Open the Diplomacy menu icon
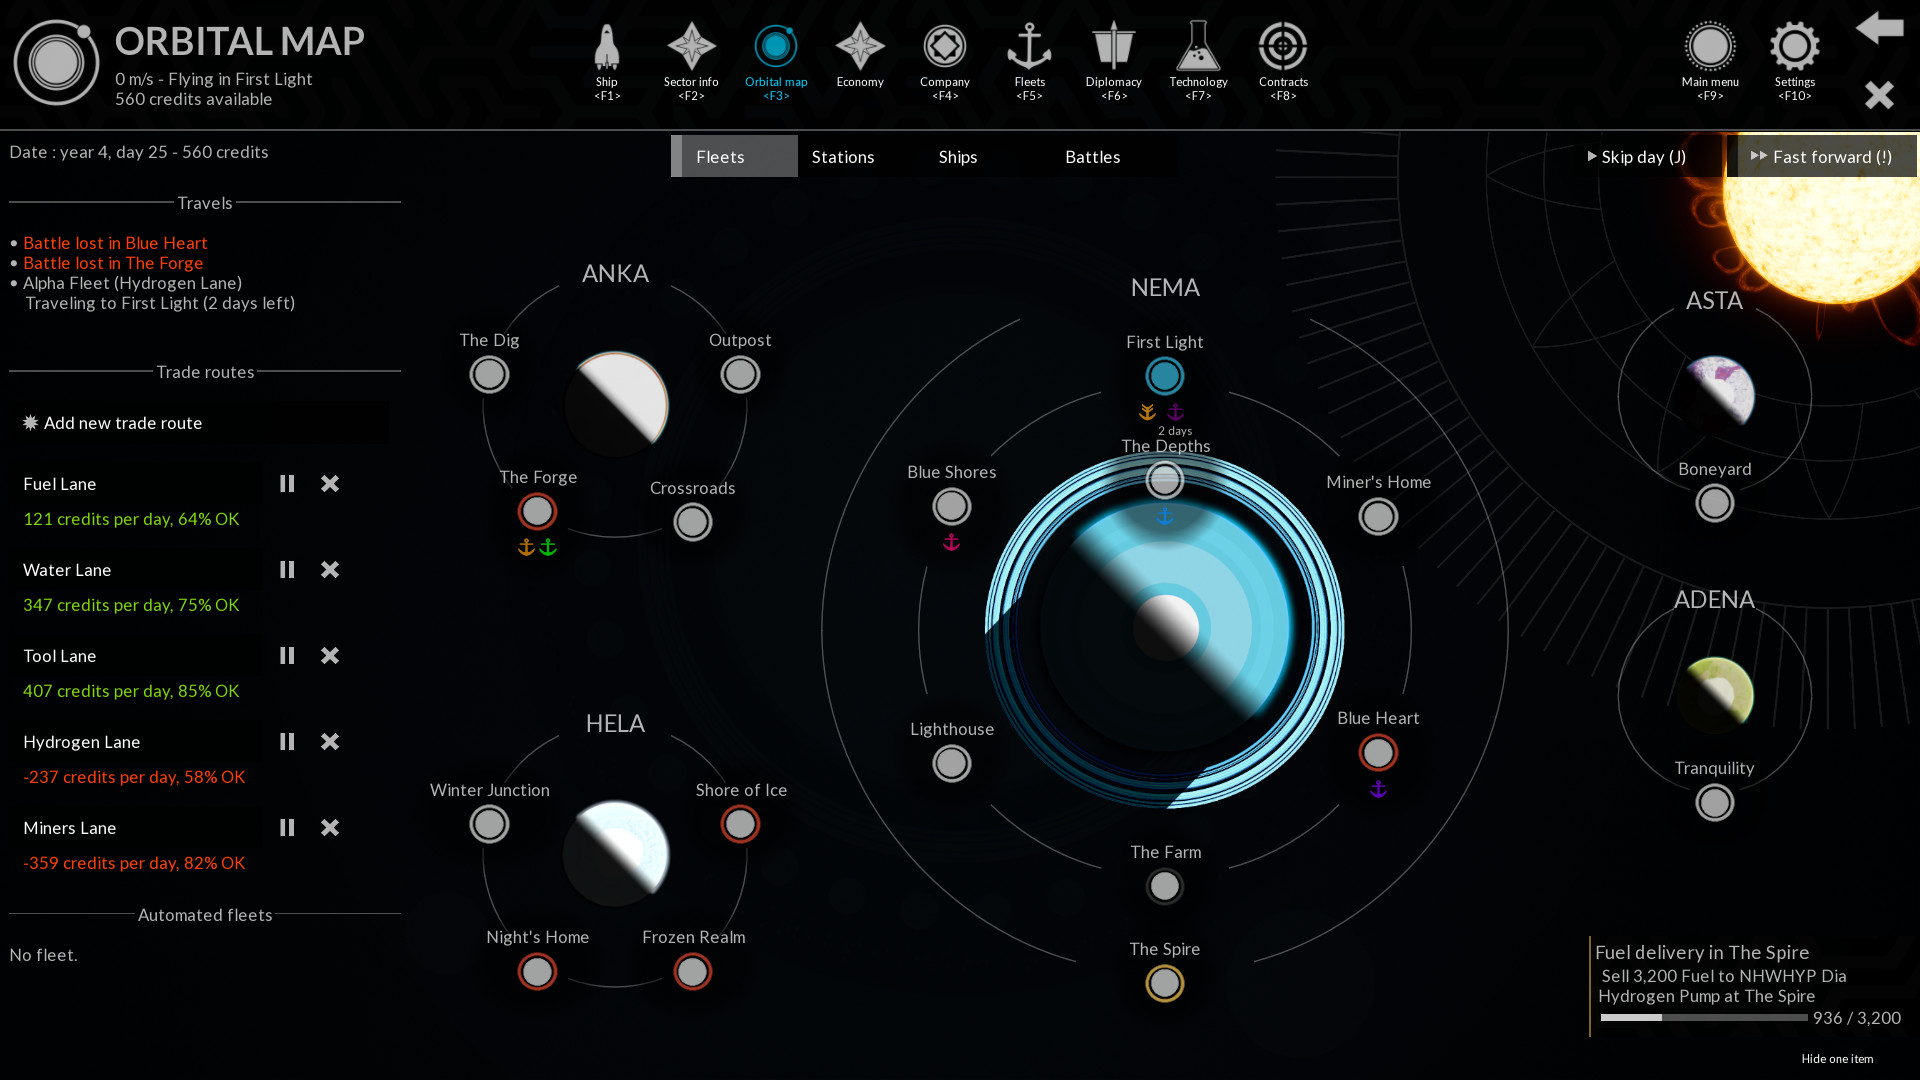The image size is (1920, 1080). point(1113,48)
